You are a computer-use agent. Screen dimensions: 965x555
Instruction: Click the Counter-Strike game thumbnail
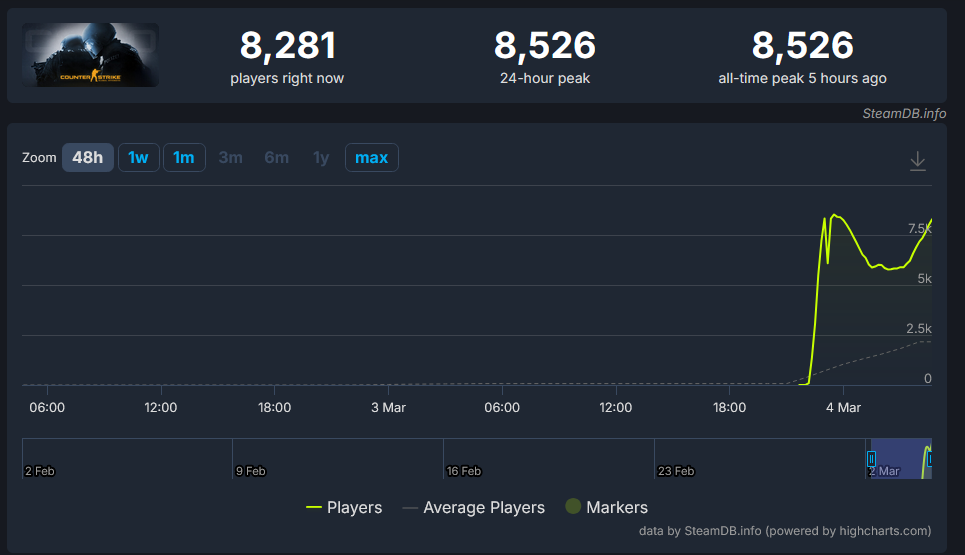point(91,55)
